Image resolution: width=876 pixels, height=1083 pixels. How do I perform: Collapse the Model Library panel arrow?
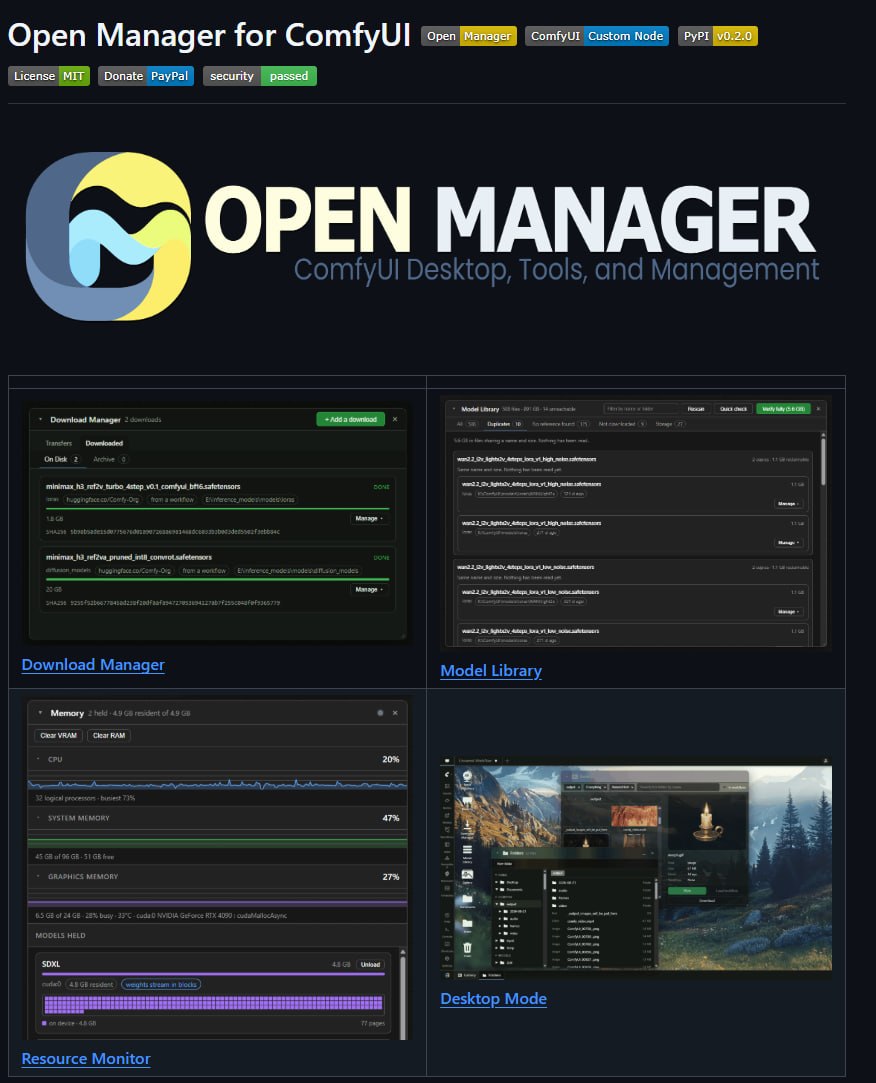pyautogui.click(x=453, y=409)
